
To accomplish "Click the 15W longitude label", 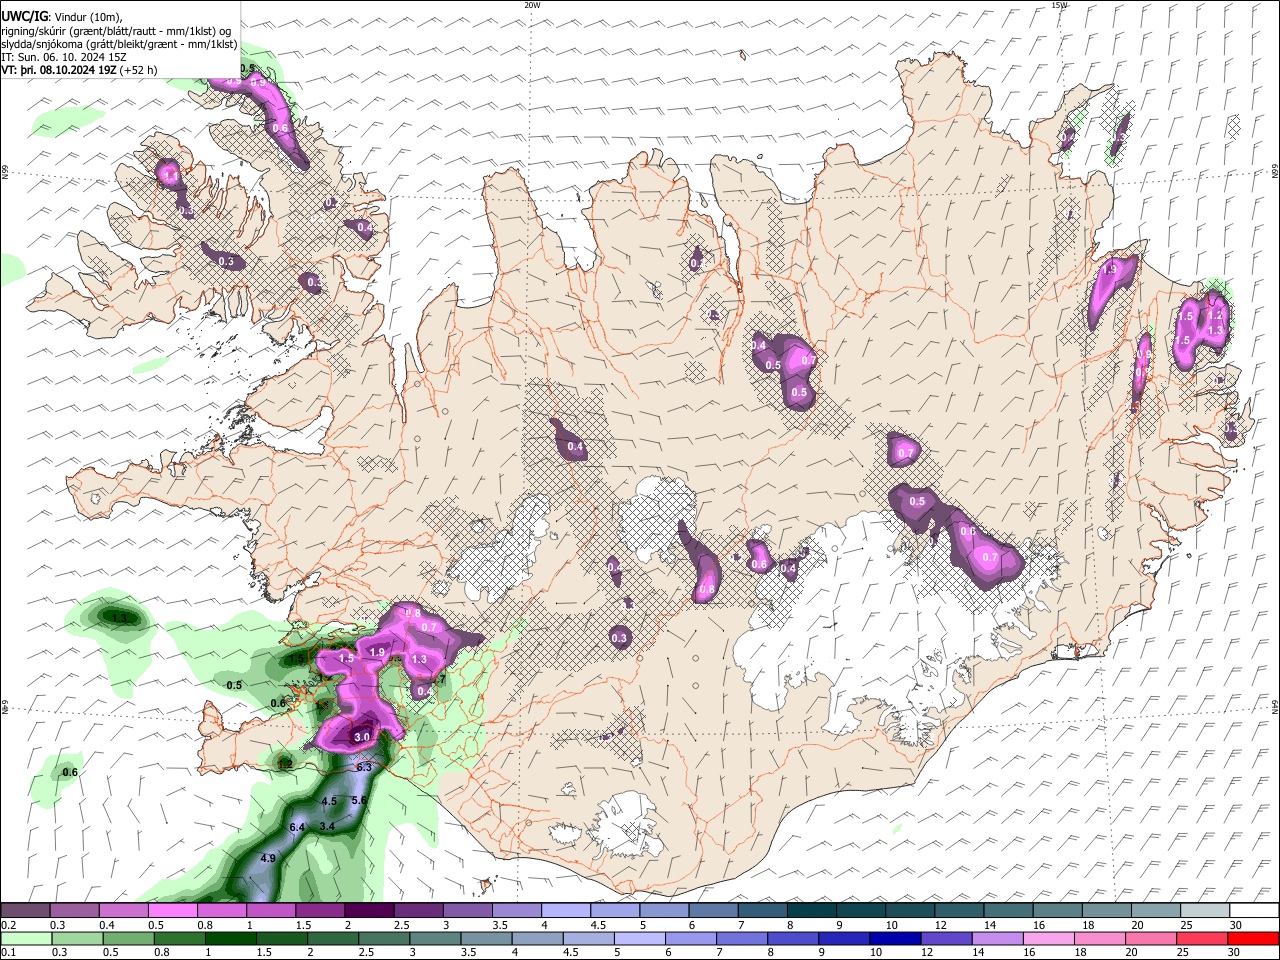I will pyautogui.click(x=1059, y=5).
